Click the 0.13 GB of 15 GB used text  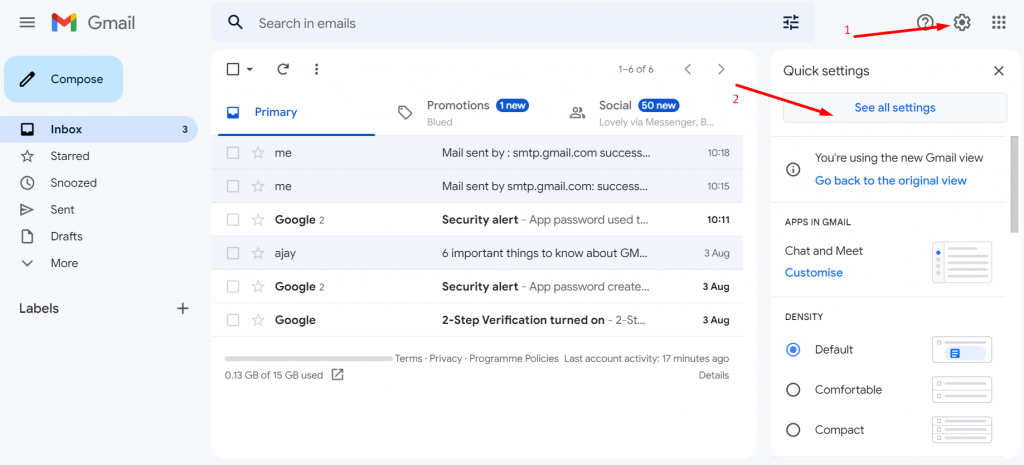coord(274,376)
